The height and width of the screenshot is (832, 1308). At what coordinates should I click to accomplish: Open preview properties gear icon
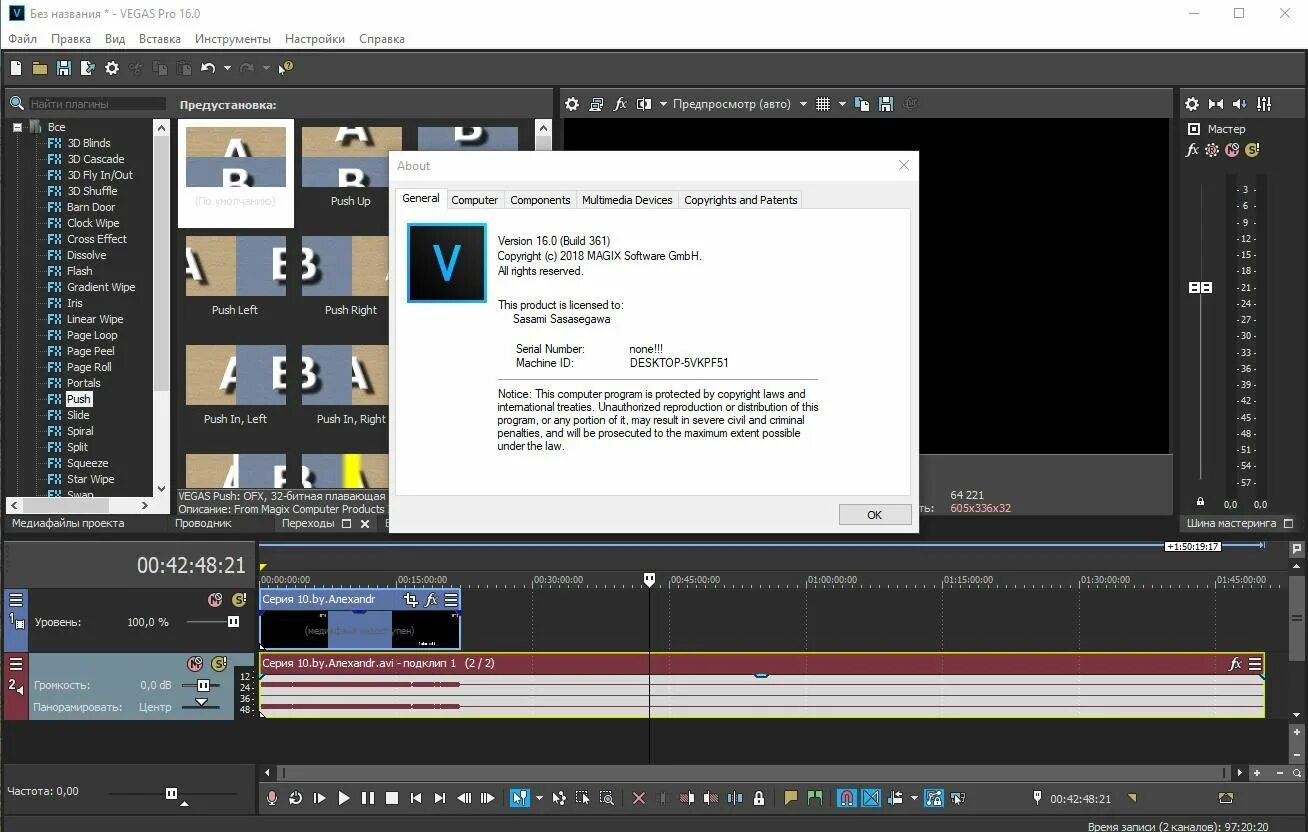point(572,104)
